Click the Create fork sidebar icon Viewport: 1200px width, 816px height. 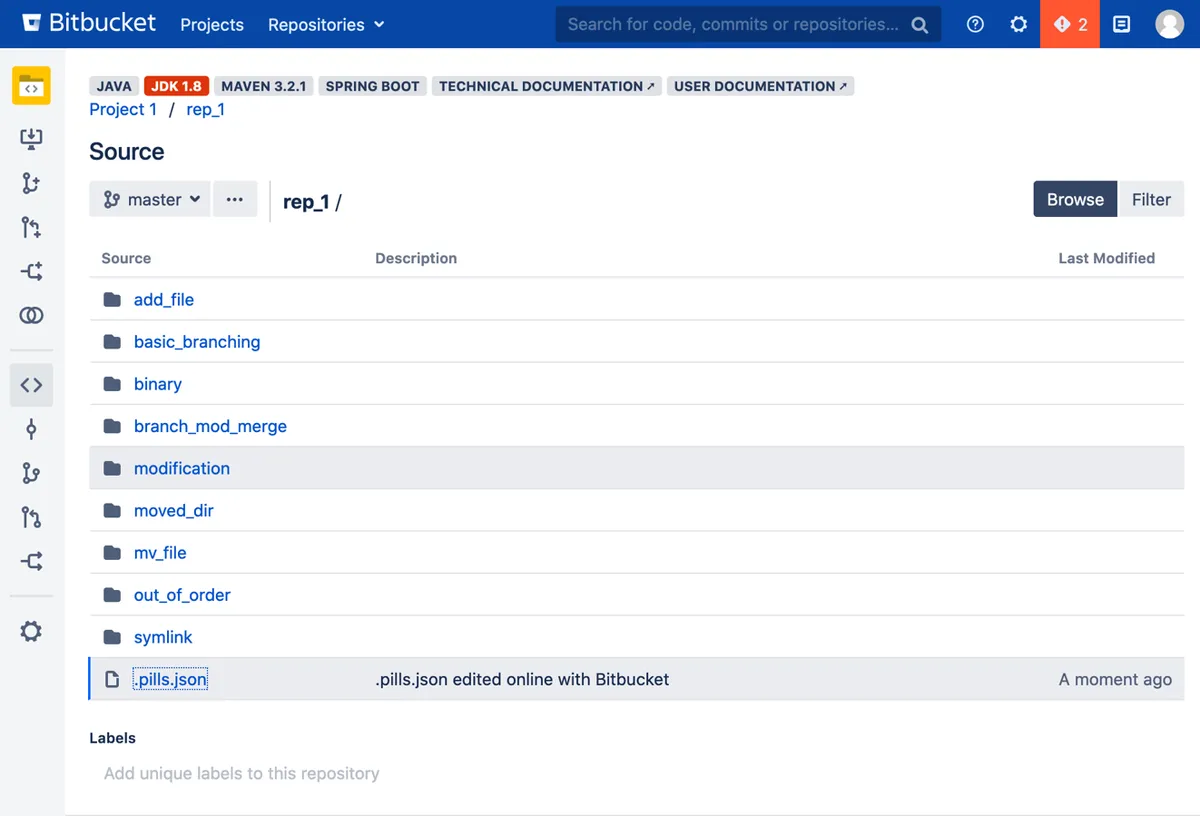tap(31, 272)
